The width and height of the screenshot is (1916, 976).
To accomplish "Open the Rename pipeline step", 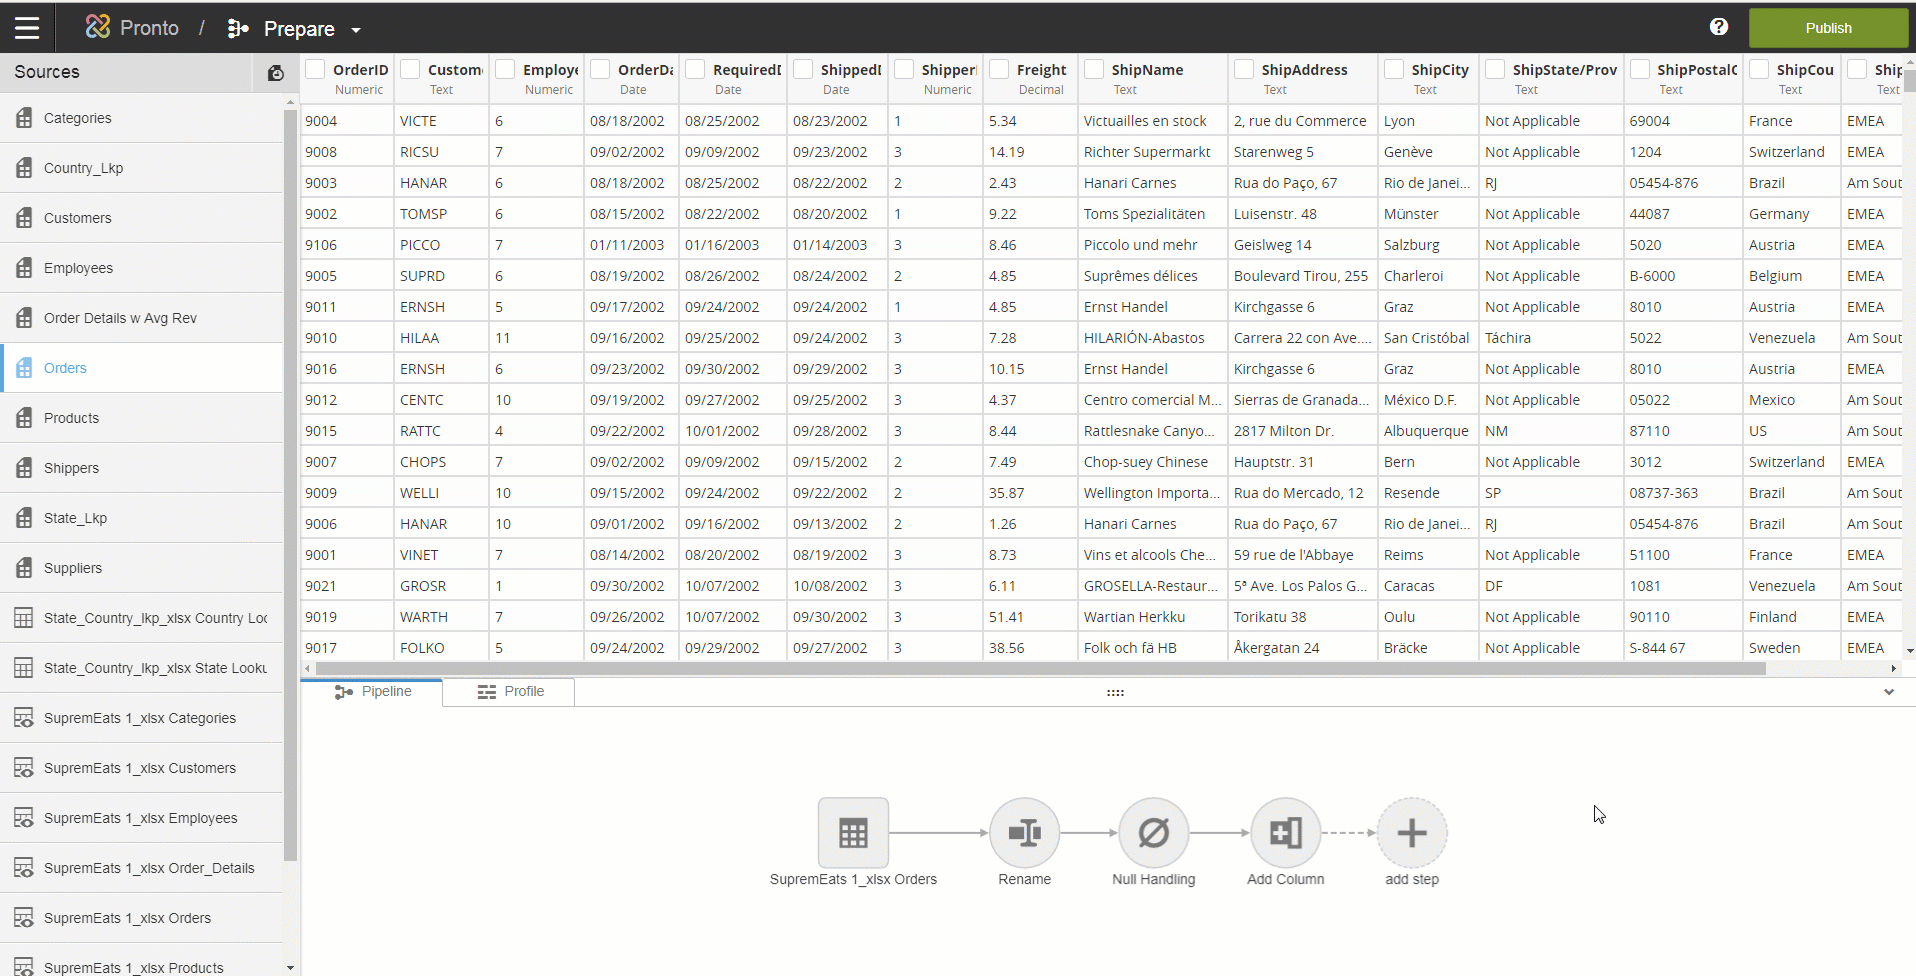I will (x=1024, y=833).
